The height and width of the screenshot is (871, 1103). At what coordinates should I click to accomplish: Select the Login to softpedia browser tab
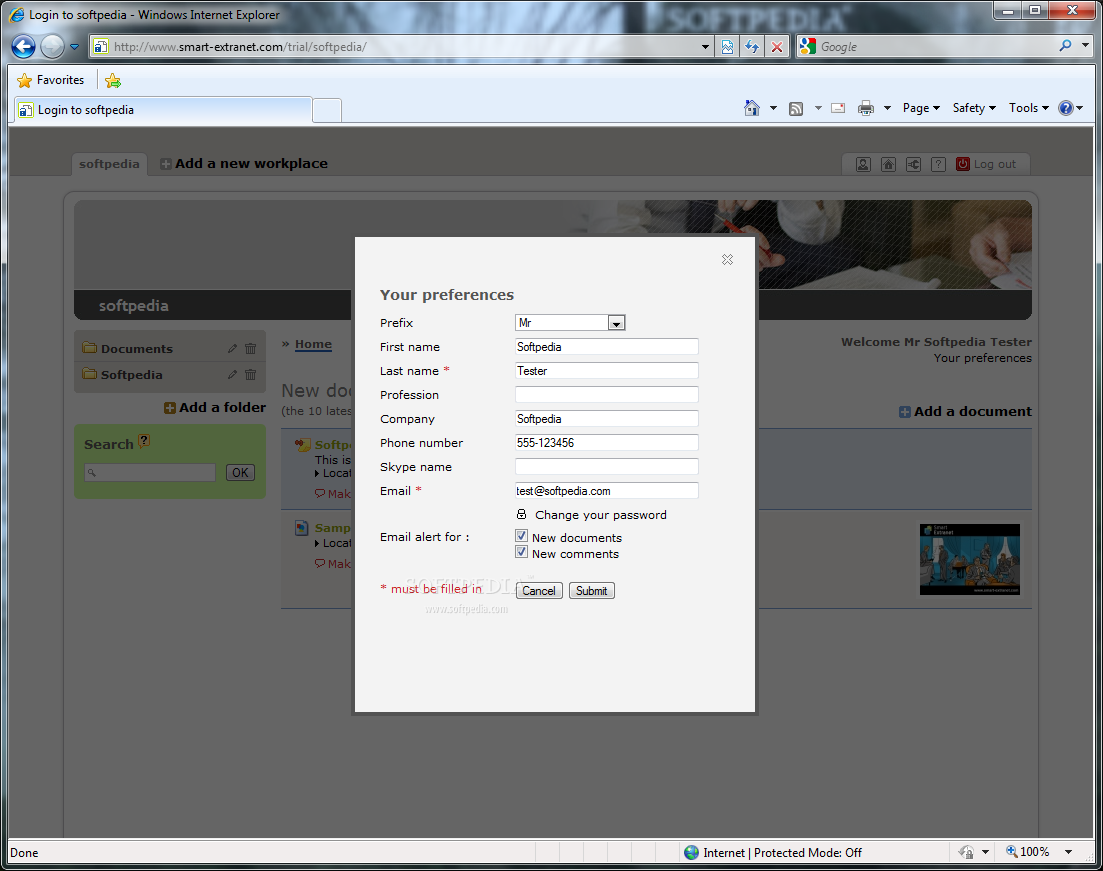(x=162, y=110)
